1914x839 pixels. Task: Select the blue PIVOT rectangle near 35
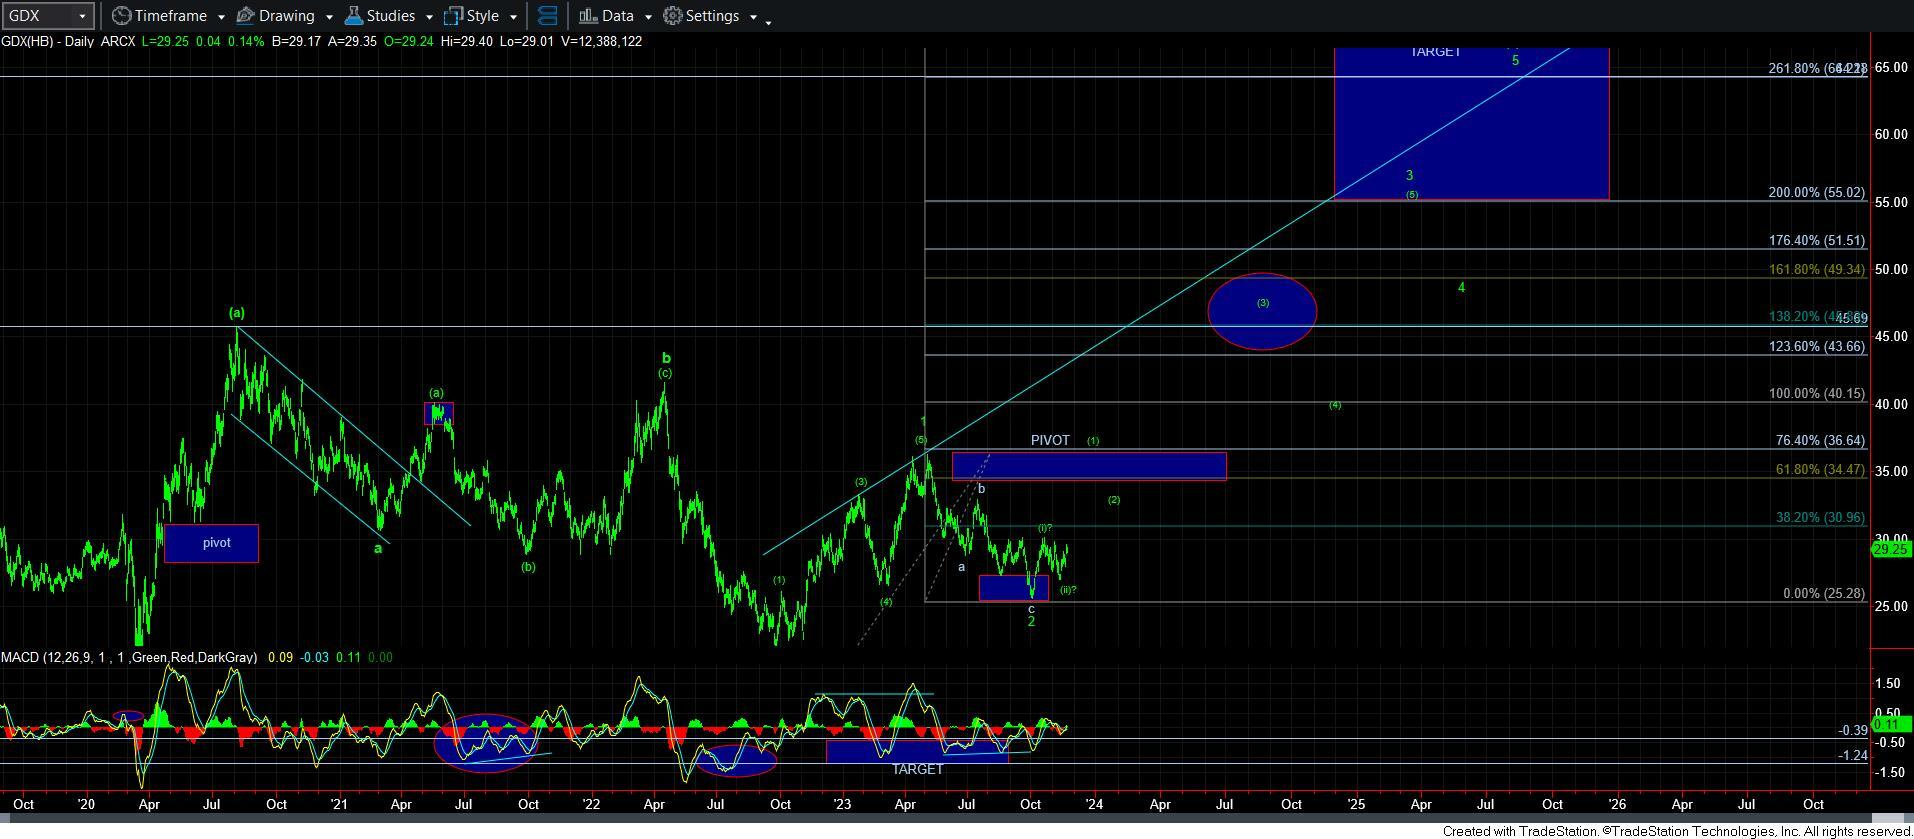pos(1088,466)
